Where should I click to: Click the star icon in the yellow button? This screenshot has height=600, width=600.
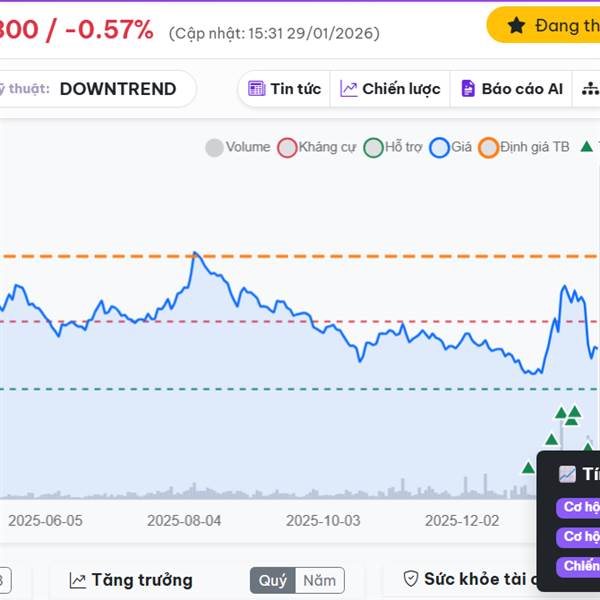516,26
